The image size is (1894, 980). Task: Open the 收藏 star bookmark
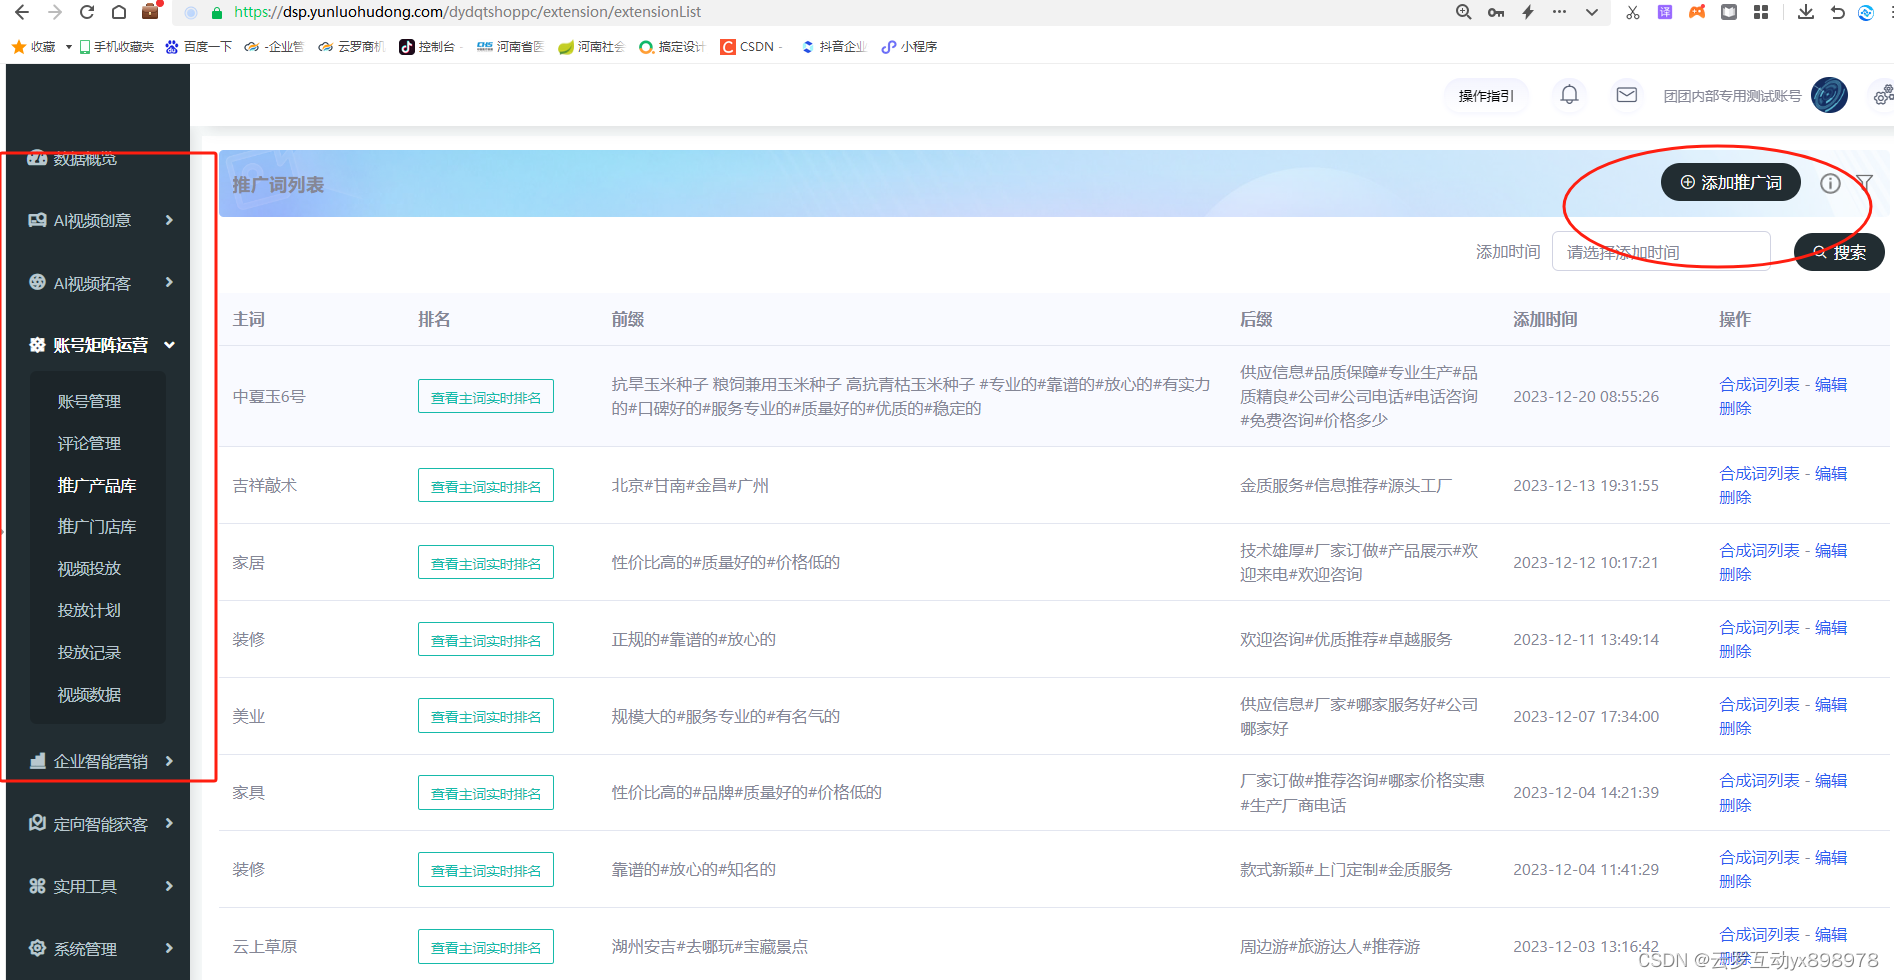pyautogui.click(x=34, y=47)
